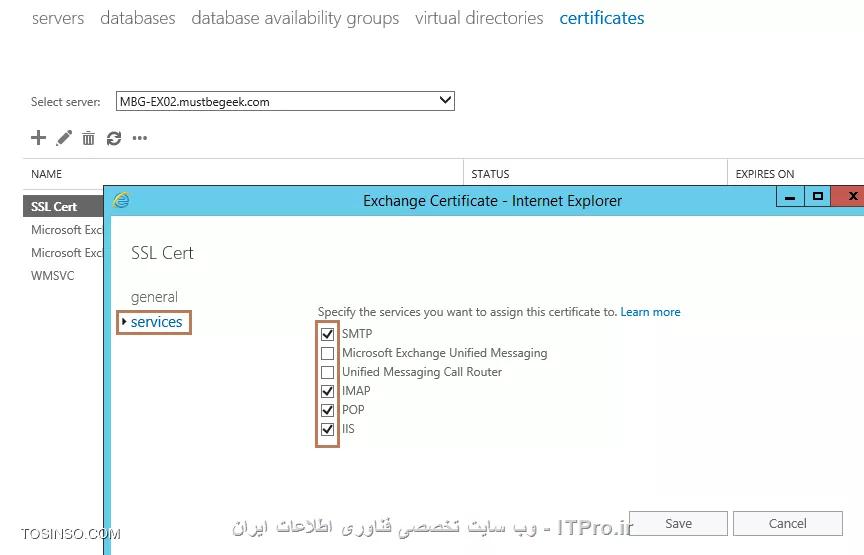Uncheck the SMTP service checkbox
The image size is (864, 555).
click(x=327, y=334)
